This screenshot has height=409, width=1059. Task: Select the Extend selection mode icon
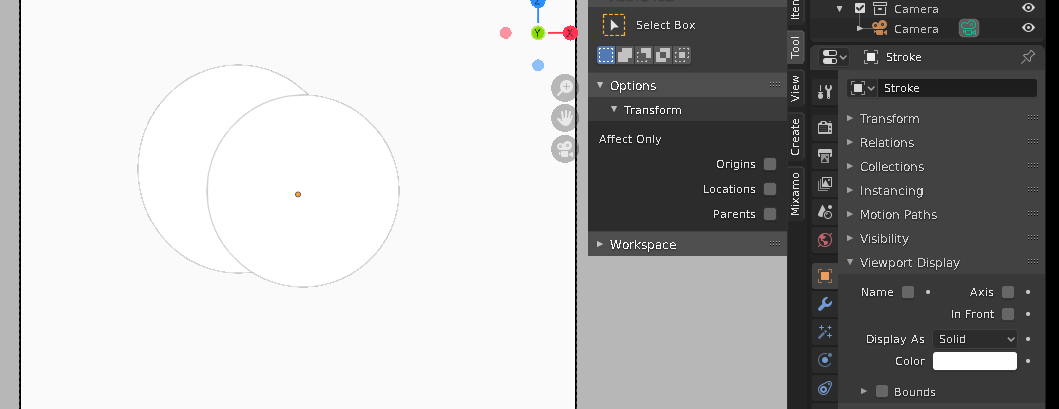(625, 55)
